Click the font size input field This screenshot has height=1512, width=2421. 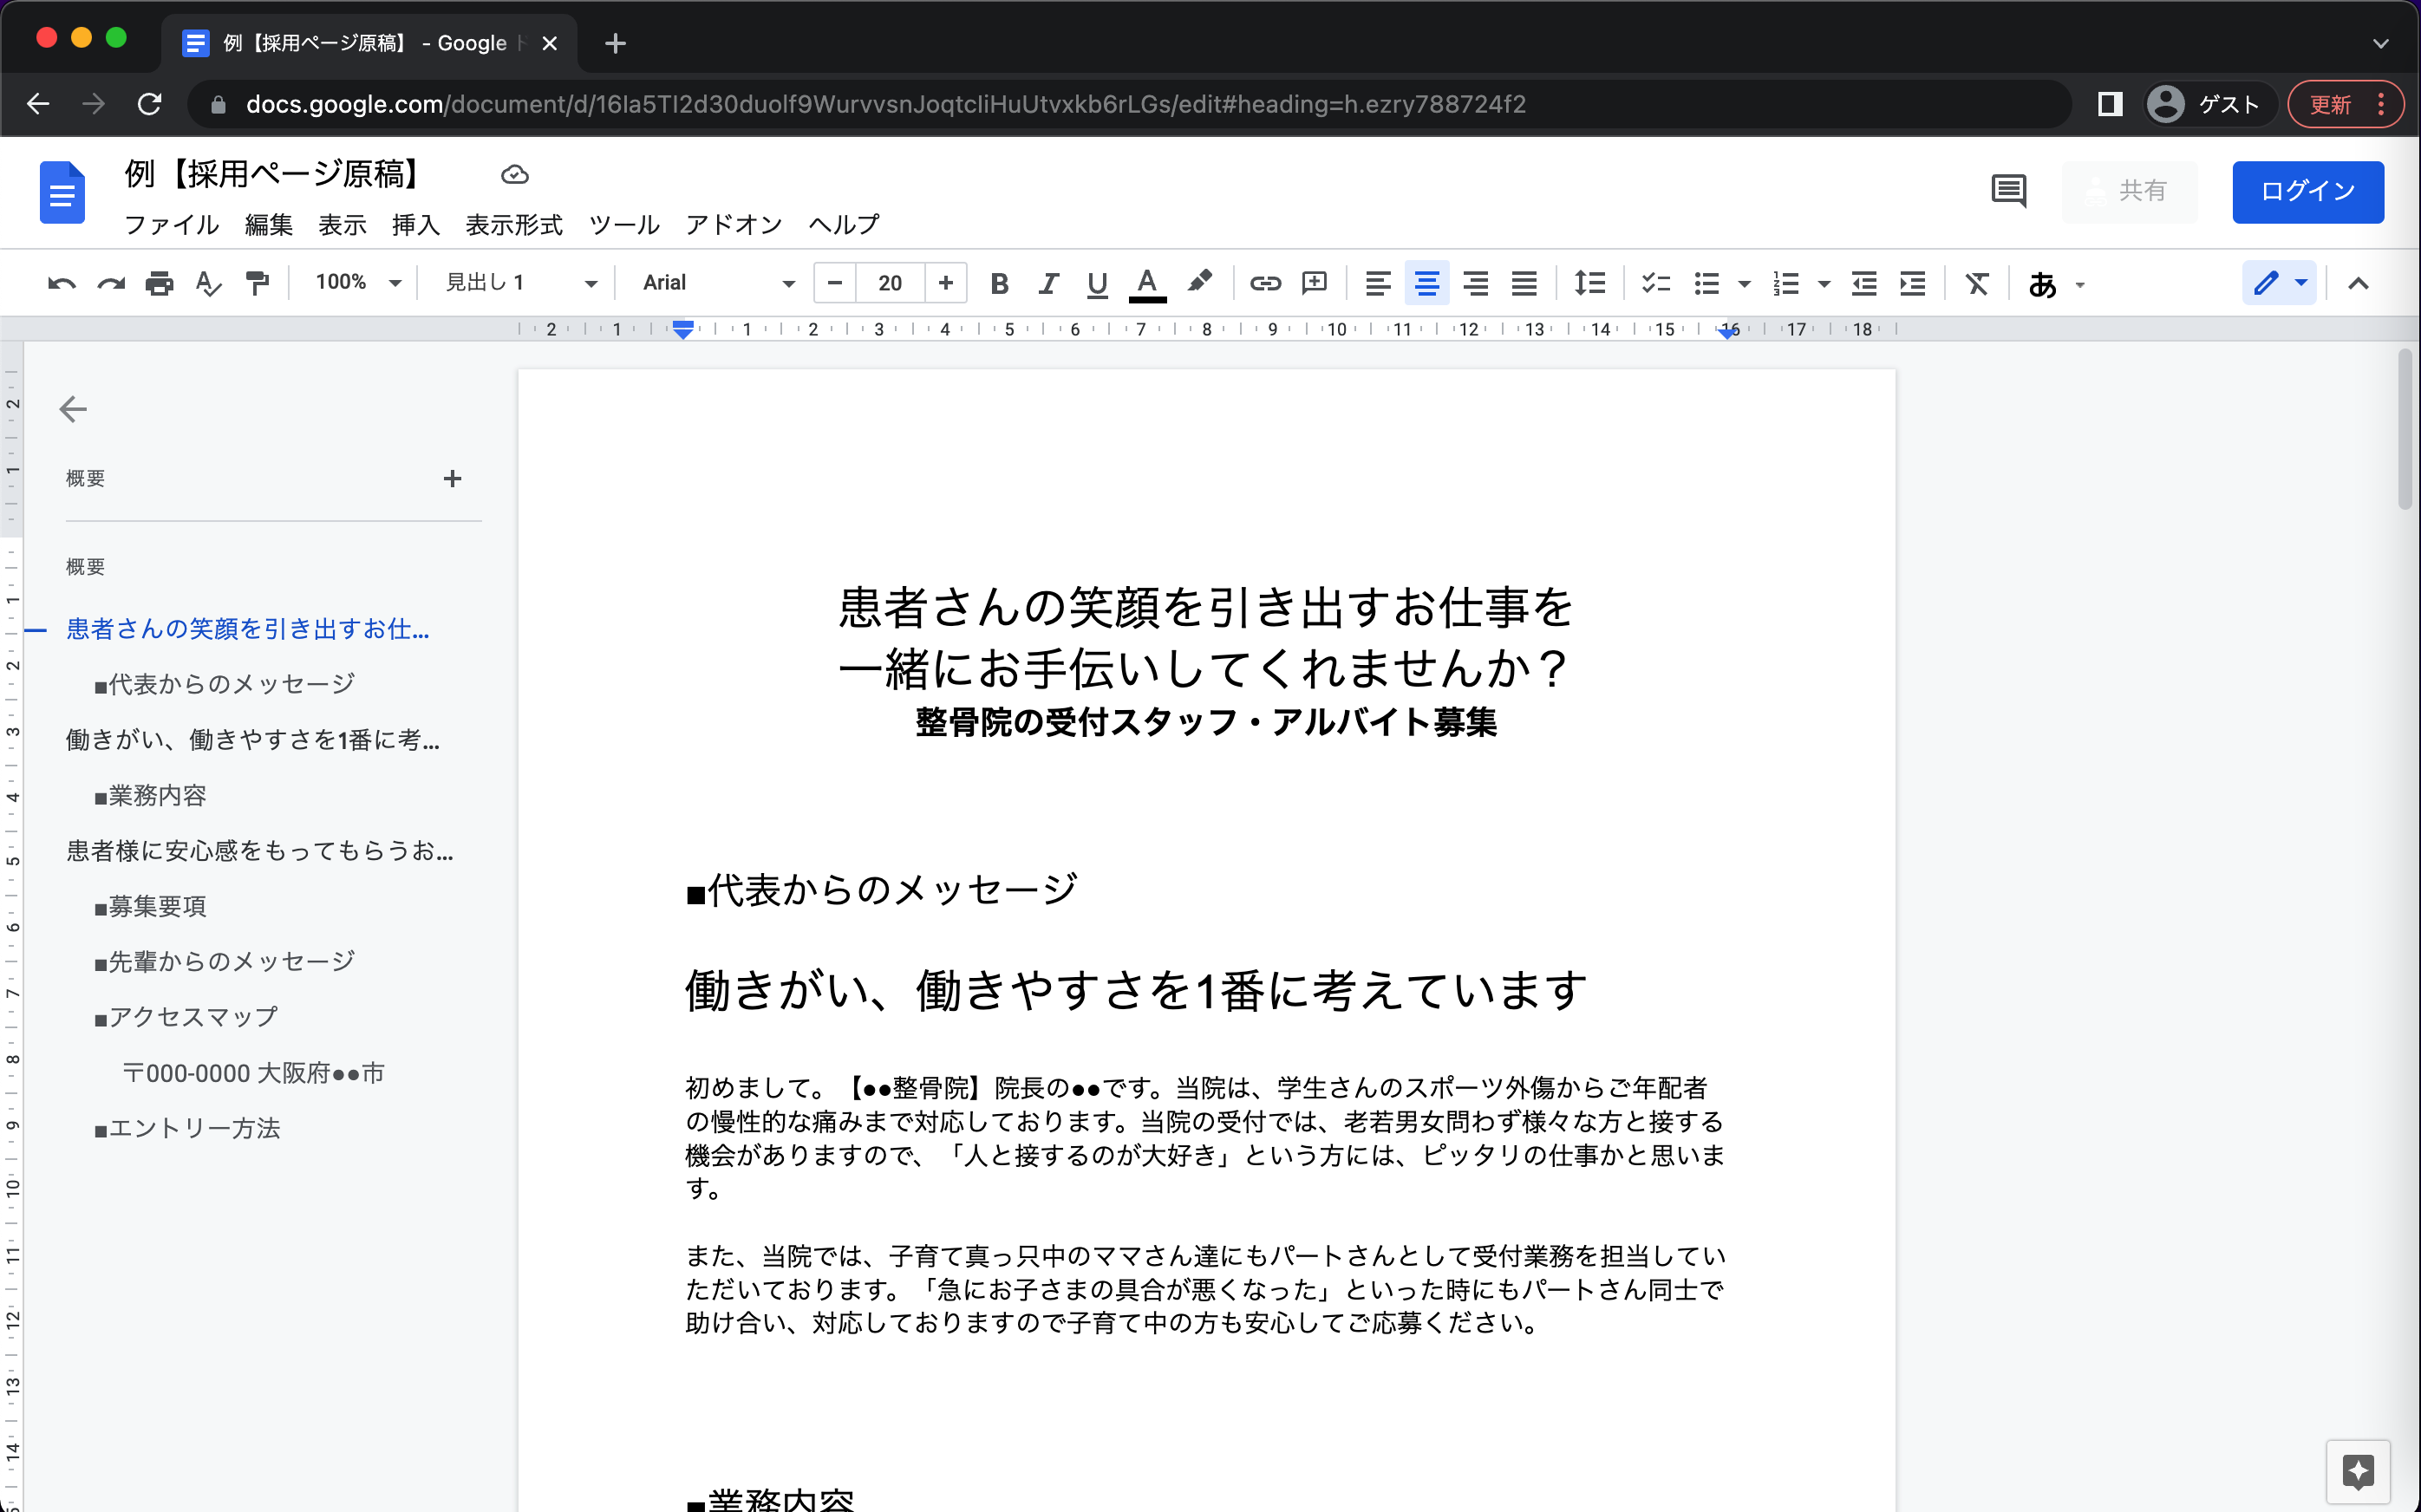(x=889, y=284)
